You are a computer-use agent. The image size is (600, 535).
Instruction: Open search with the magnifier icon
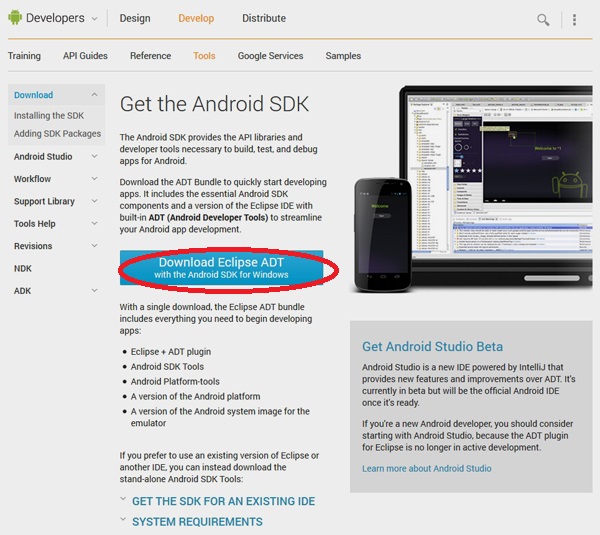click(x=543, y=19)
